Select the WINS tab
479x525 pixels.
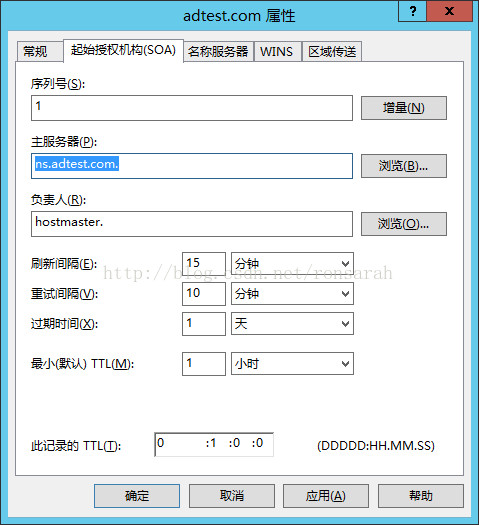277,52
